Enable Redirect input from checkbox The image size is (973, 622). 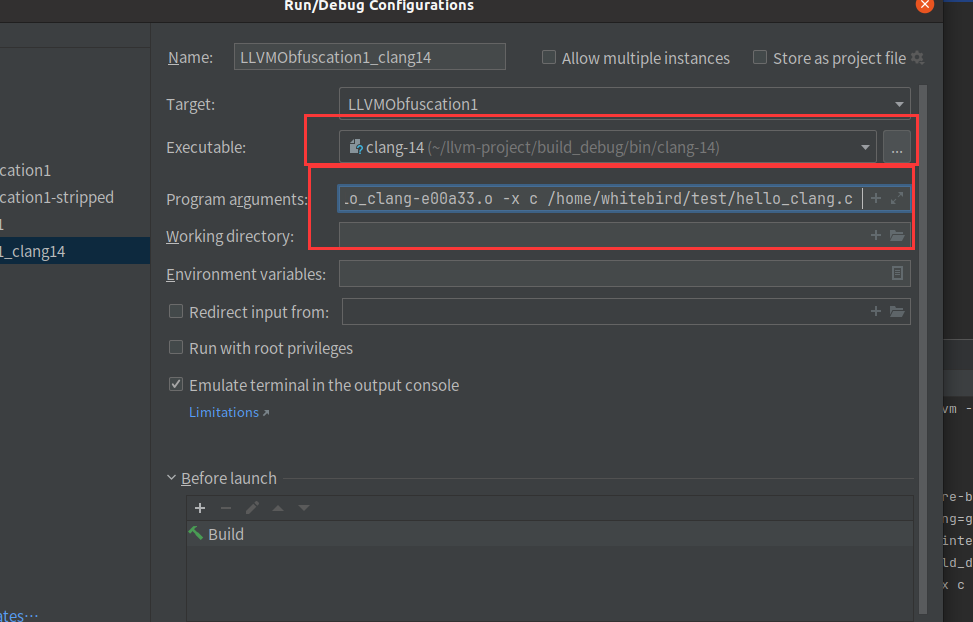coord(176,311)
